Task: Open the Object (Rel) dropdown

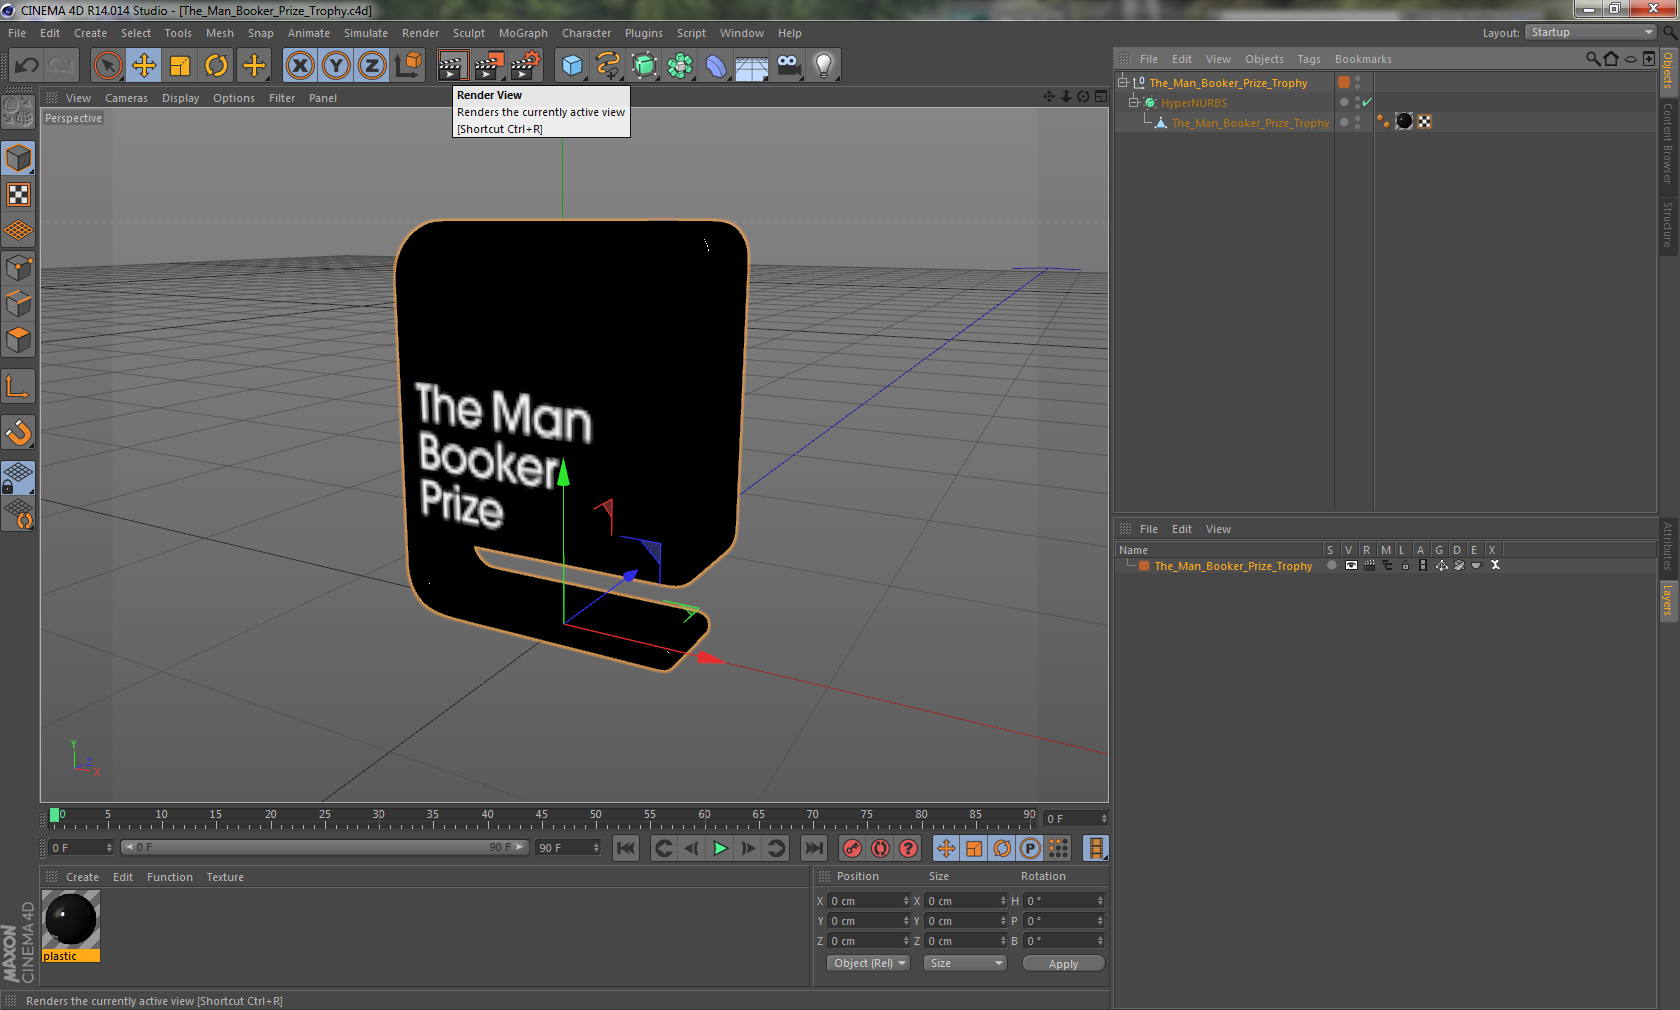Action: coord(868,963)
